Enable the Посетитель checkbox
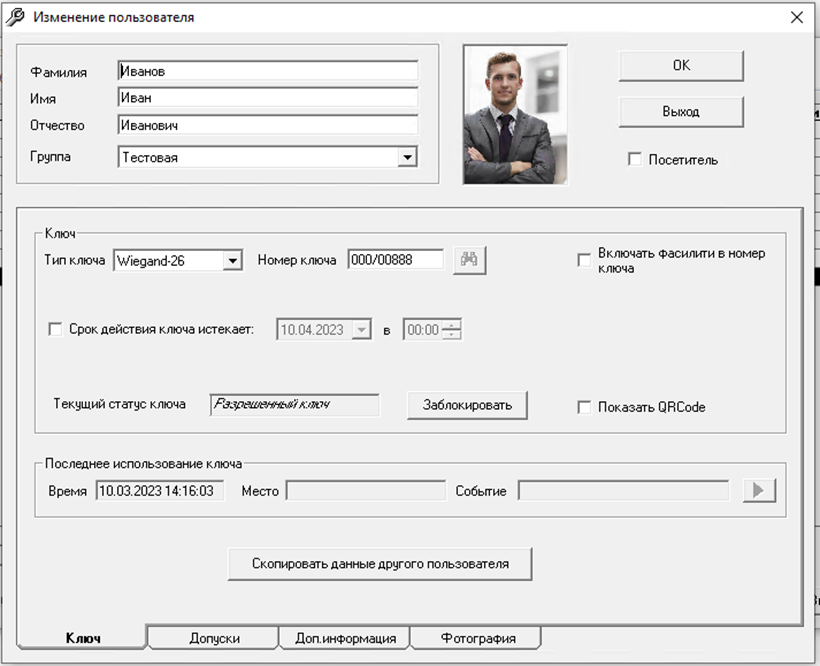820x666 pixels. pos(634,160)
